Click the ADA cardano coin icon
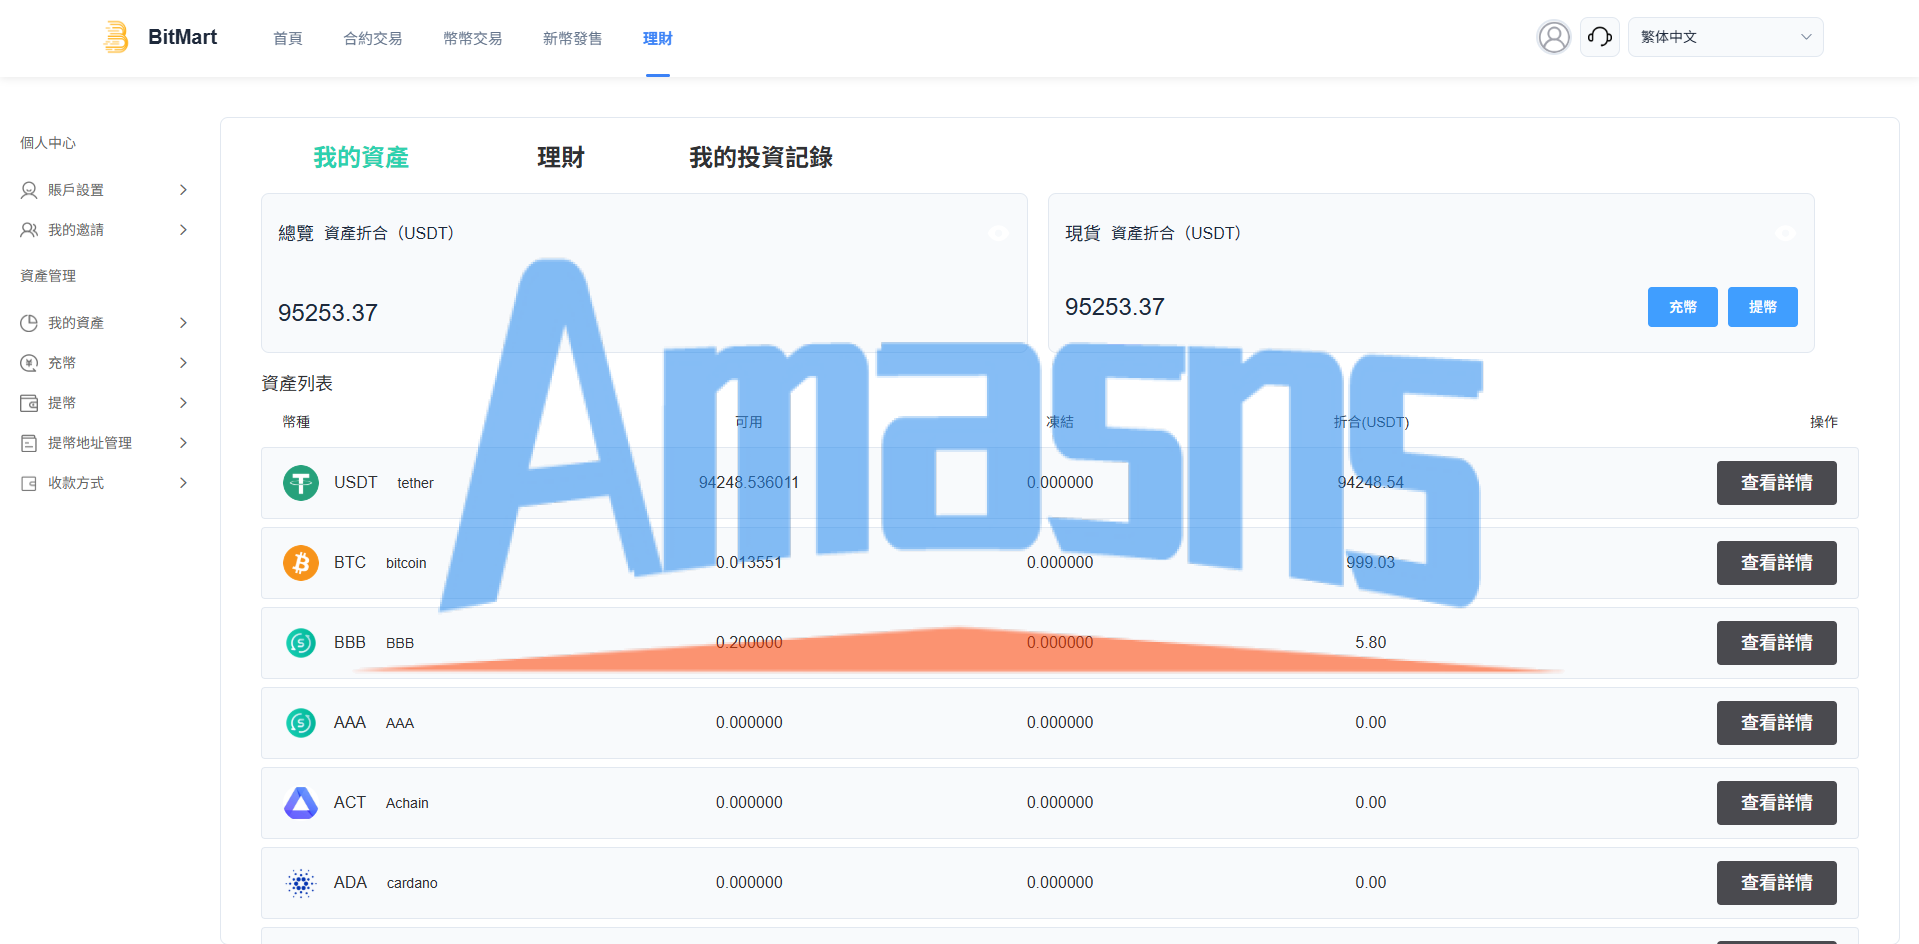Image resolution: width=1919 pixels, height=944 pixels. (x=301, y=883)
